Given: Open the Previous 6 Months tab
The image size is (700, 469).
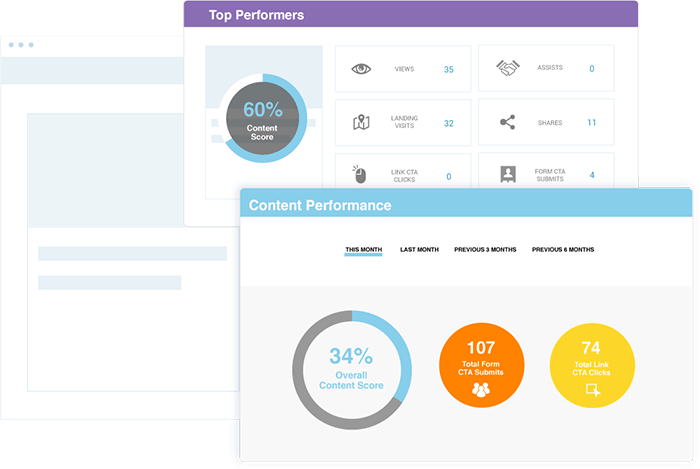Looking at the screenshot, I should (563, 249).
